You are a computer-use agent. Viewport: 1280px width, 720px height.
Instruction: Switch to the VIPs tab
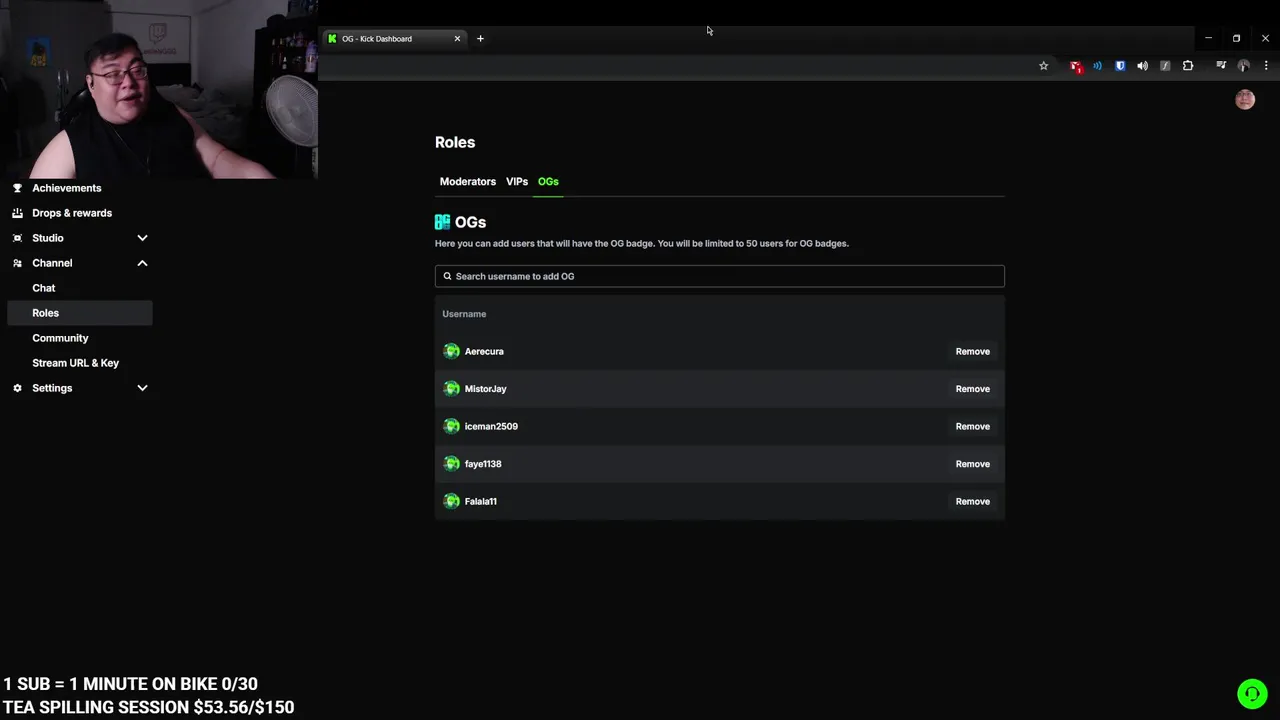[x=517, y=182]
